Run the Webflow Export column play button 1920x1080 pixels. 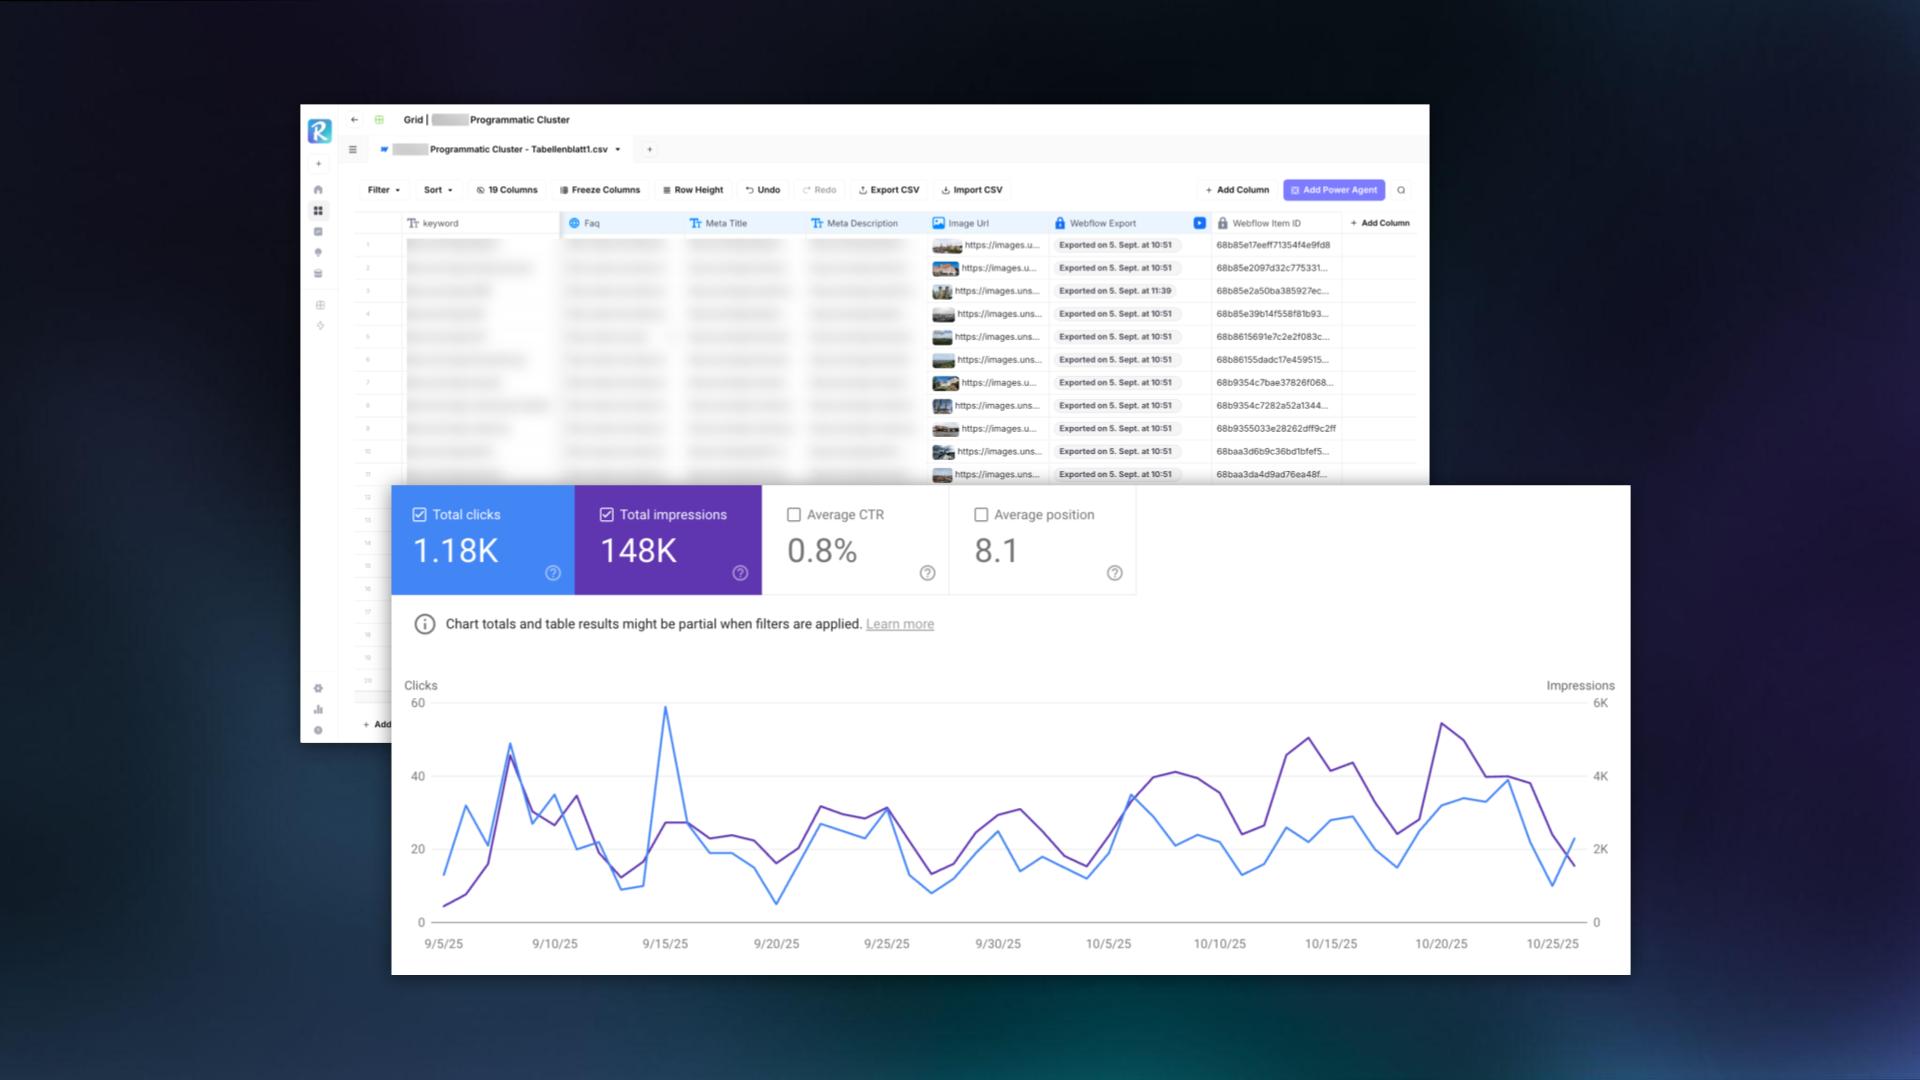click(x=1199, y=223)
